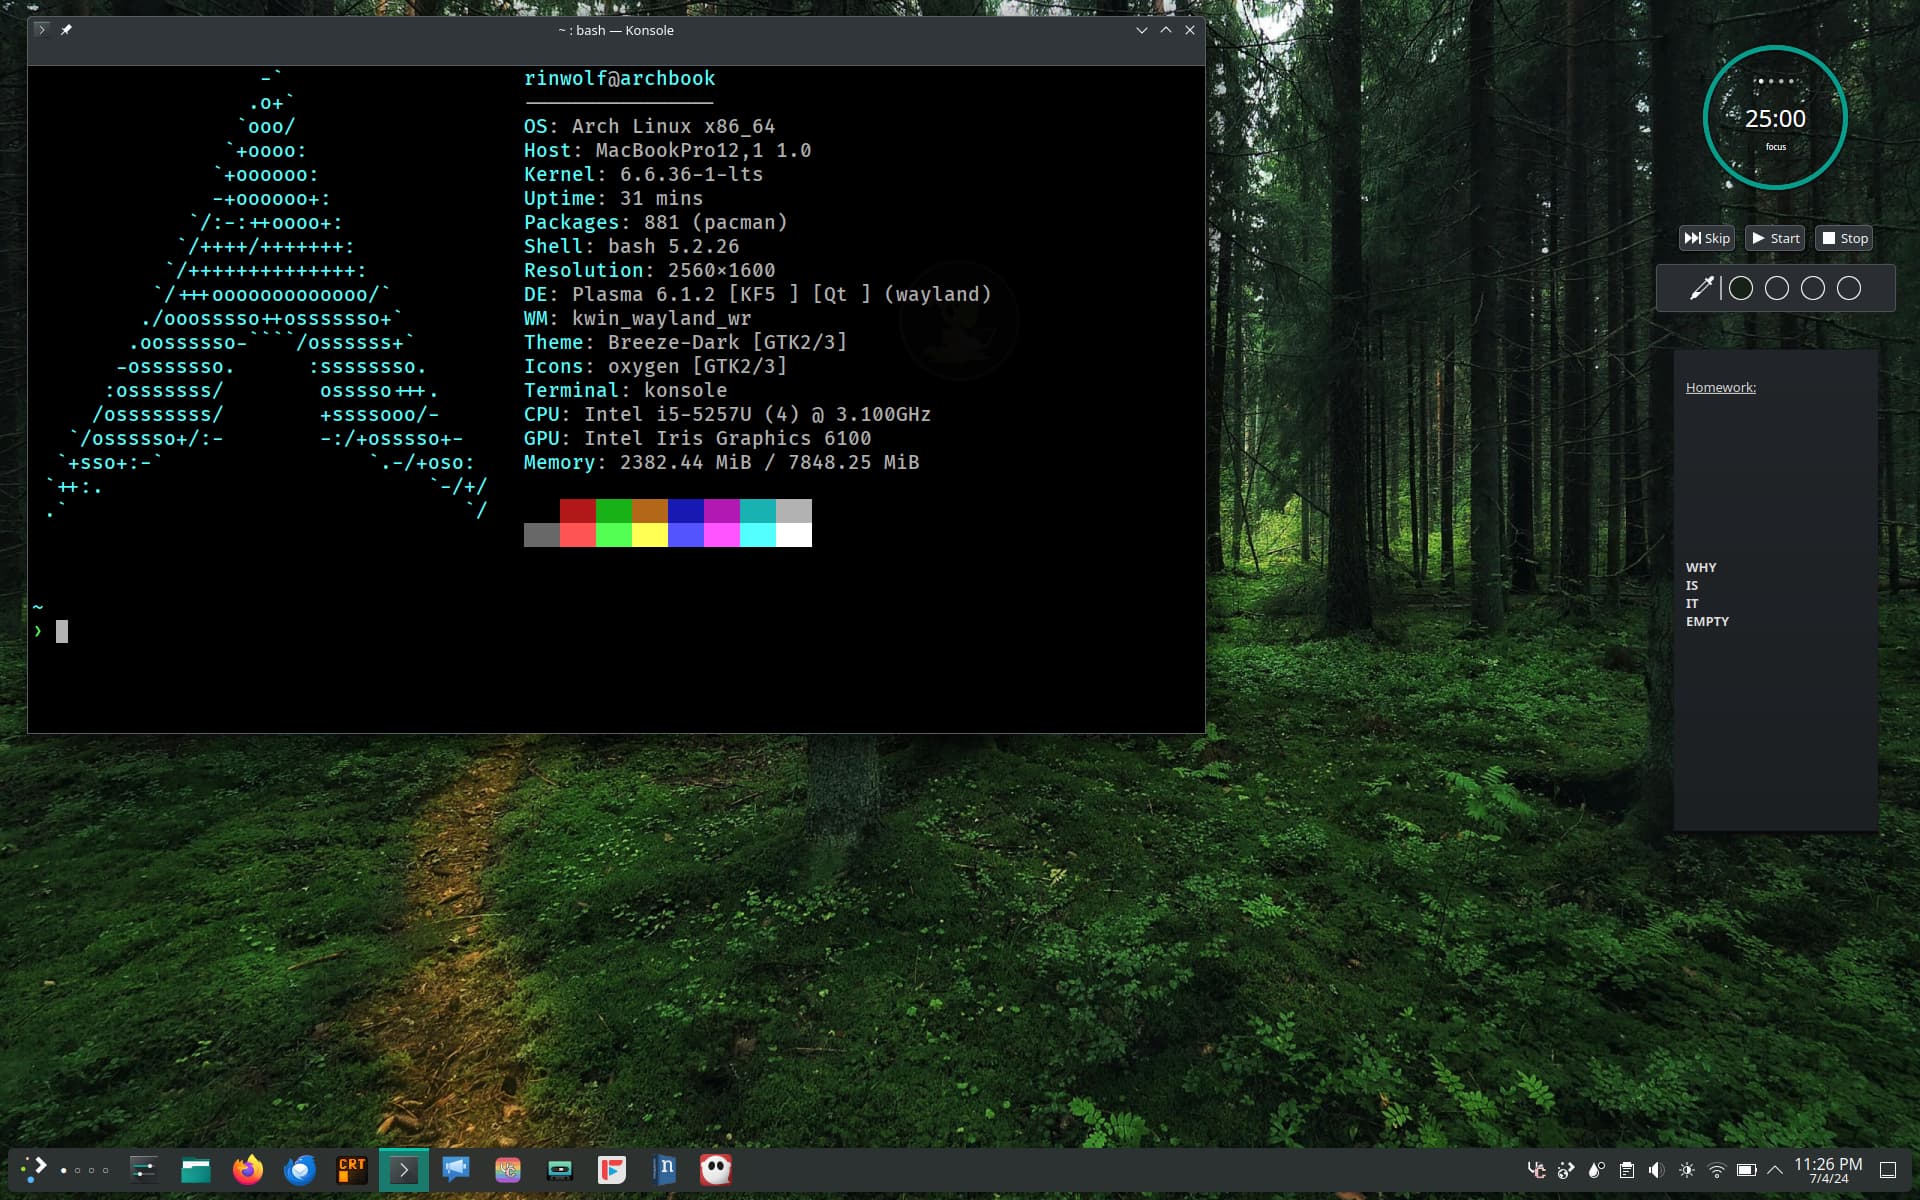
Task: Open the battery status tray icon
Action: tap(1747, 1170)
